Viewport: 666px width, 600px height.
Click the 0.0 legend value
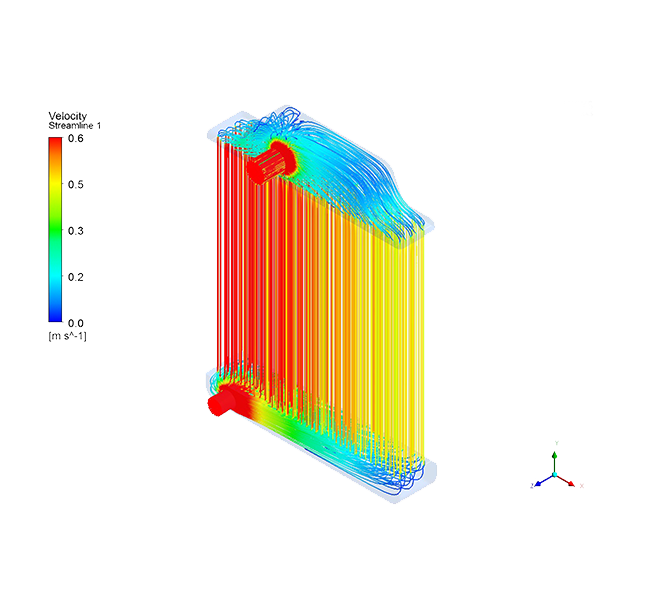76,323
